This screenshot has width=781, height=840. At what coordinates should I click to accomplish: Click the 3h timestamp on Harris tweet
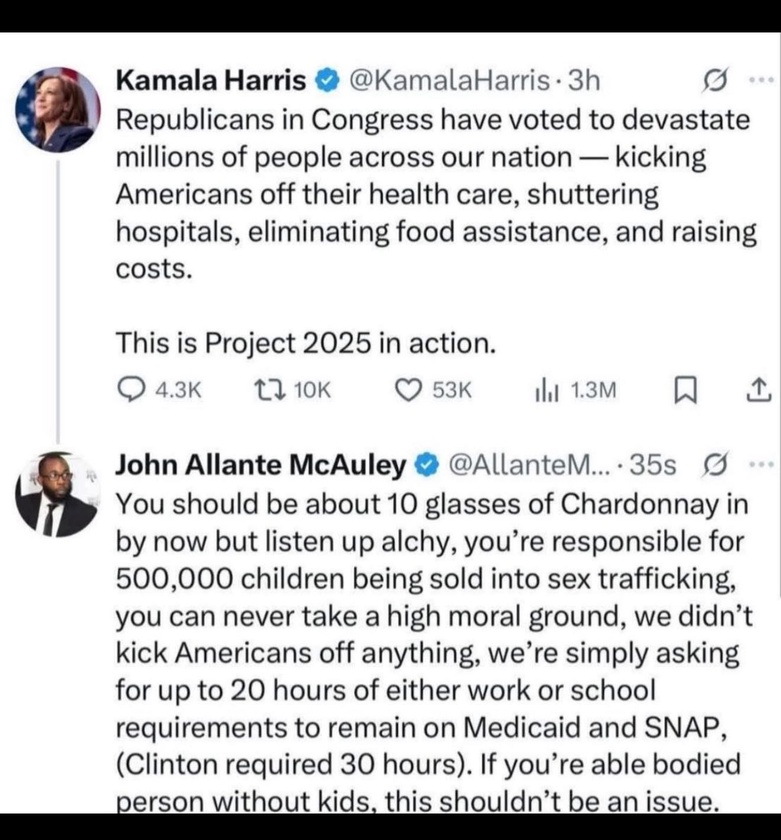584,81
